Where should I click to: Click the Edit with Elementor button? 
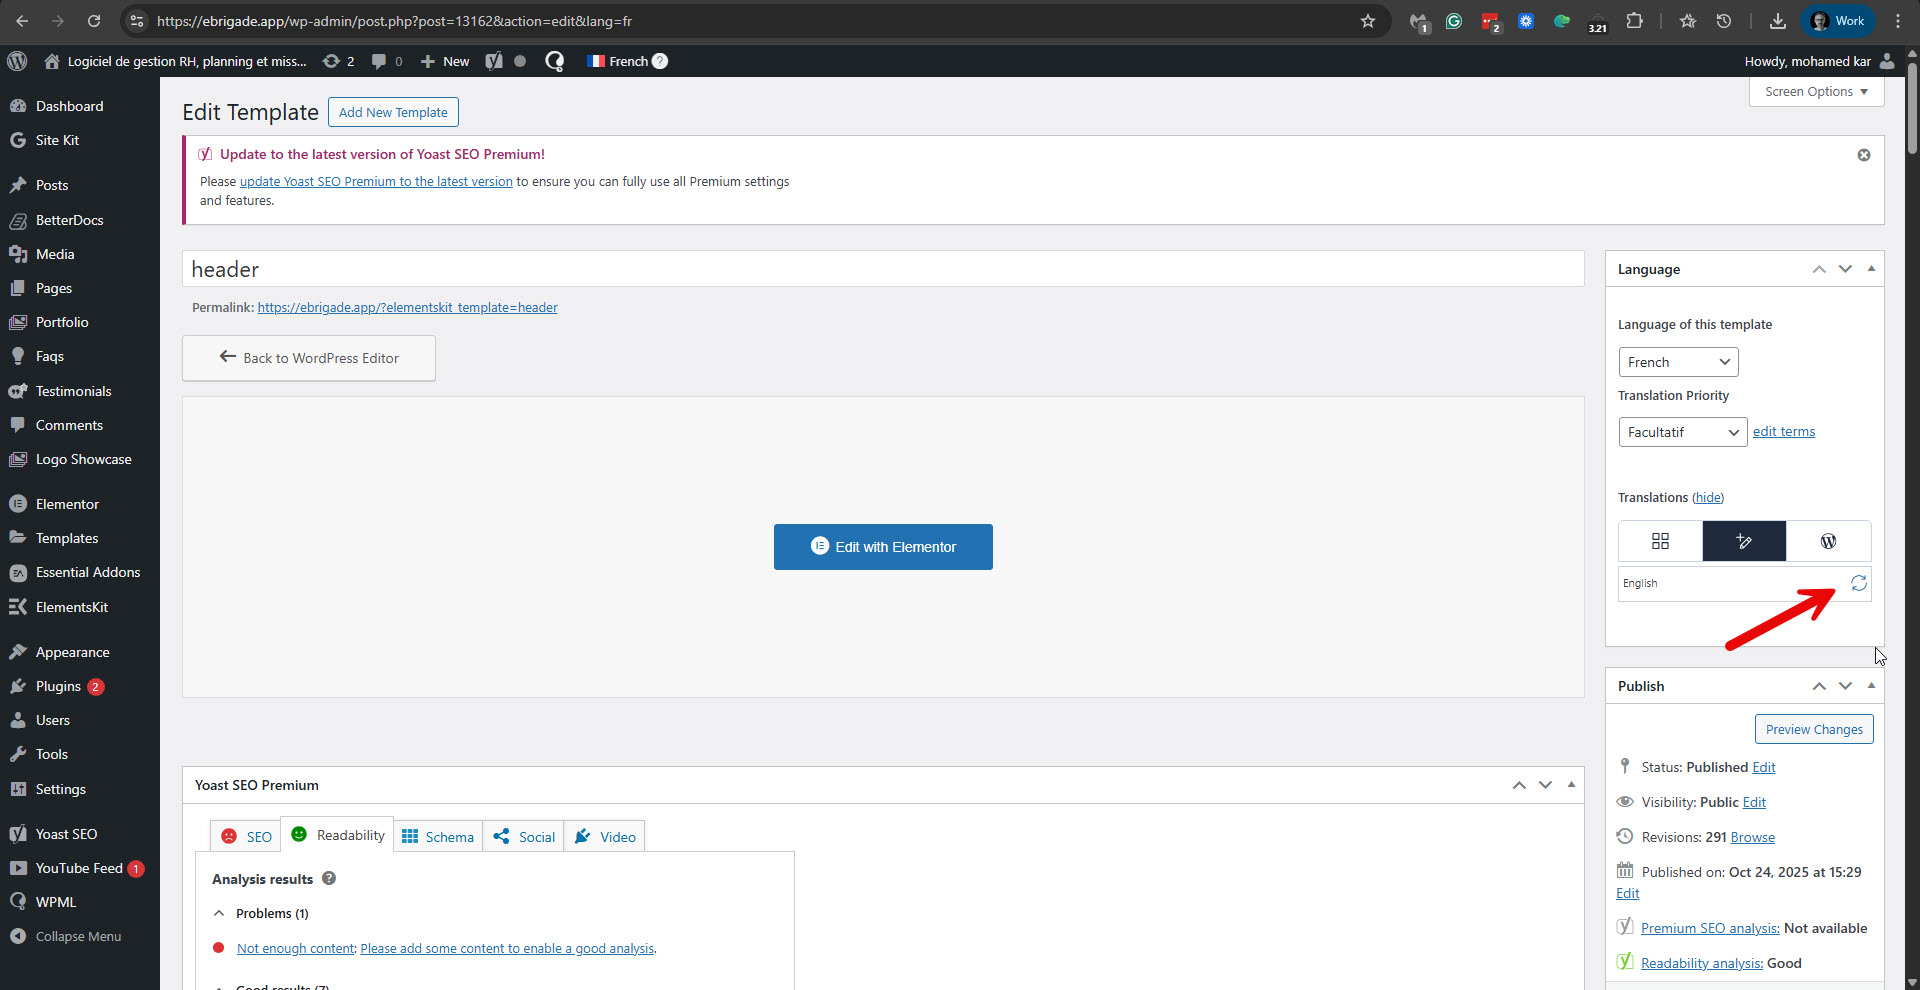click(883, 547)
